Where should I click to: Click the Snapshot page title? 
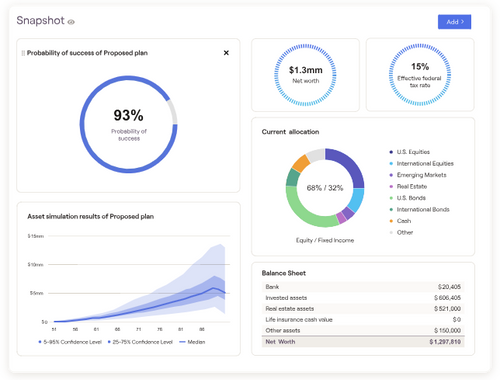pyautogui.click(x=40, y=21)
